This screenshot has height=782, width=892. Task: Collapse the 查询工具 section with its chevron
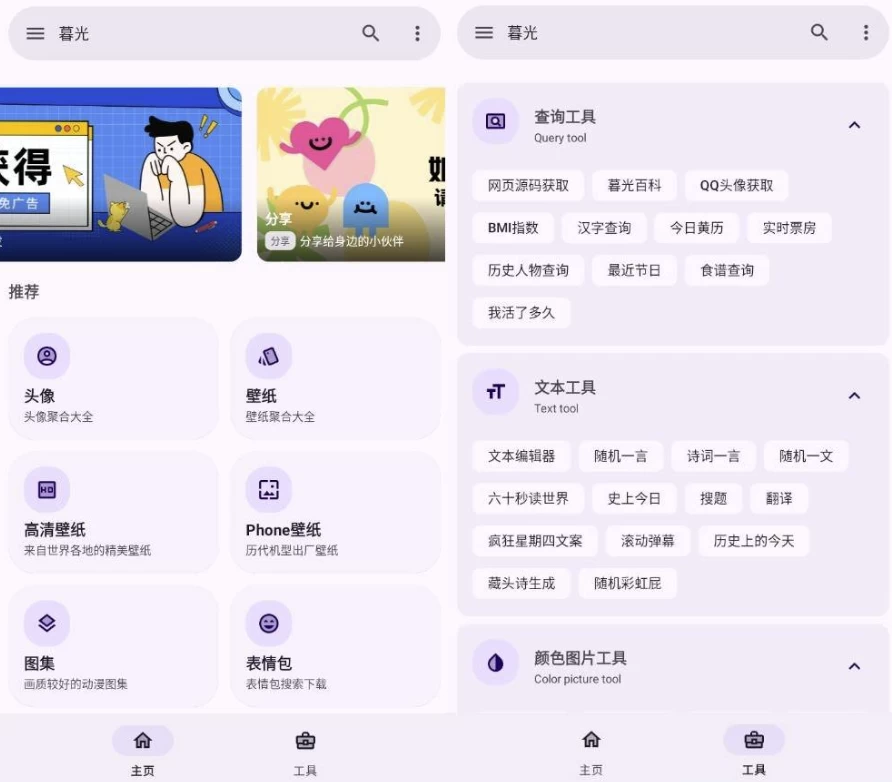click(854, 125)
